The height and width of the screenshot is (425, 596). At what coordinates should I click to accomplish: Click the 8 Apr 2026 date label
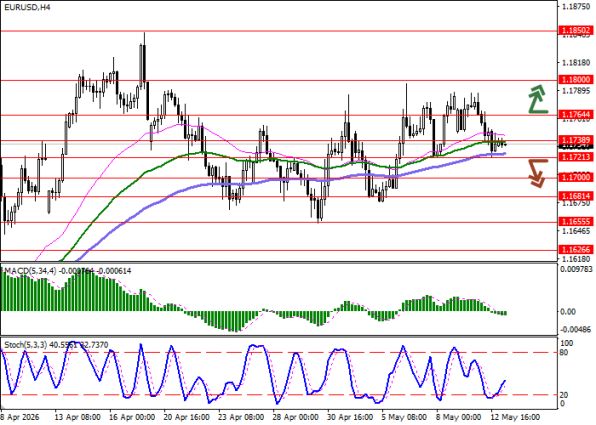19,417
